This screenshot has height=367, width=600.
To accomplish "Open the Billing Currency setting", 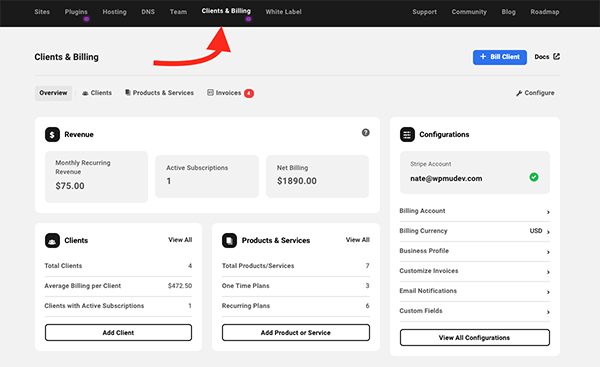I will [474, 231].
